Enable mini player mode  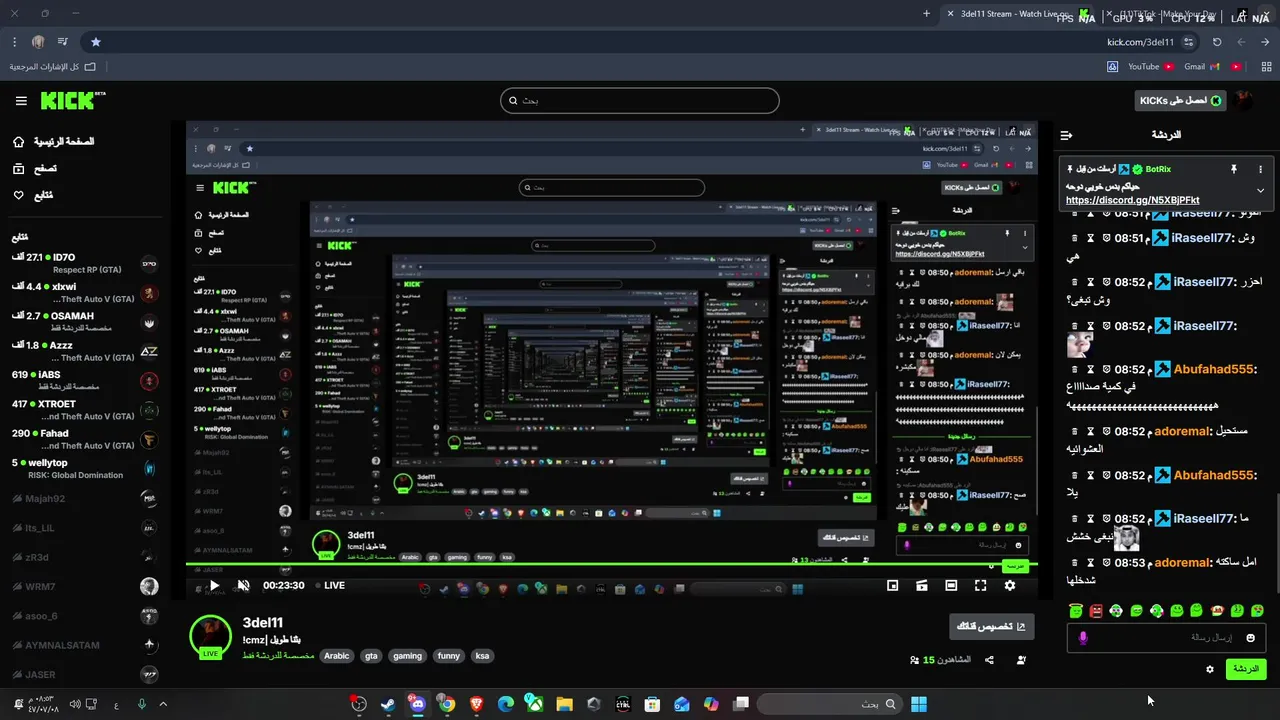pyautogui.click(x=893, y=586)
